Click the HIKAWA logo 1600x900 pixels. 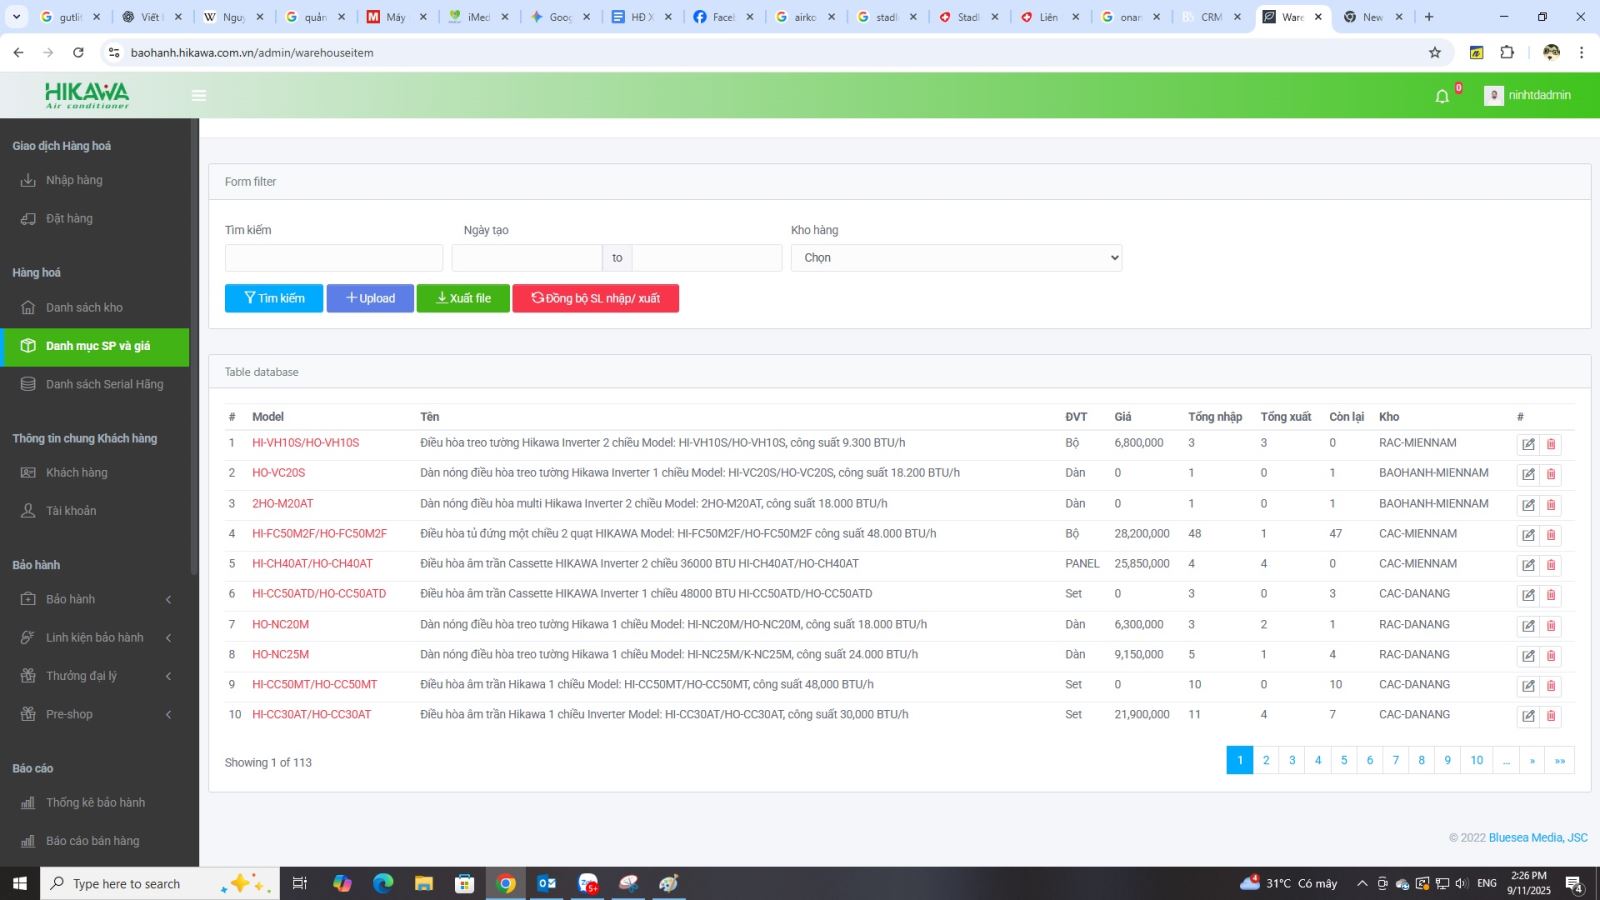(87, 96)
